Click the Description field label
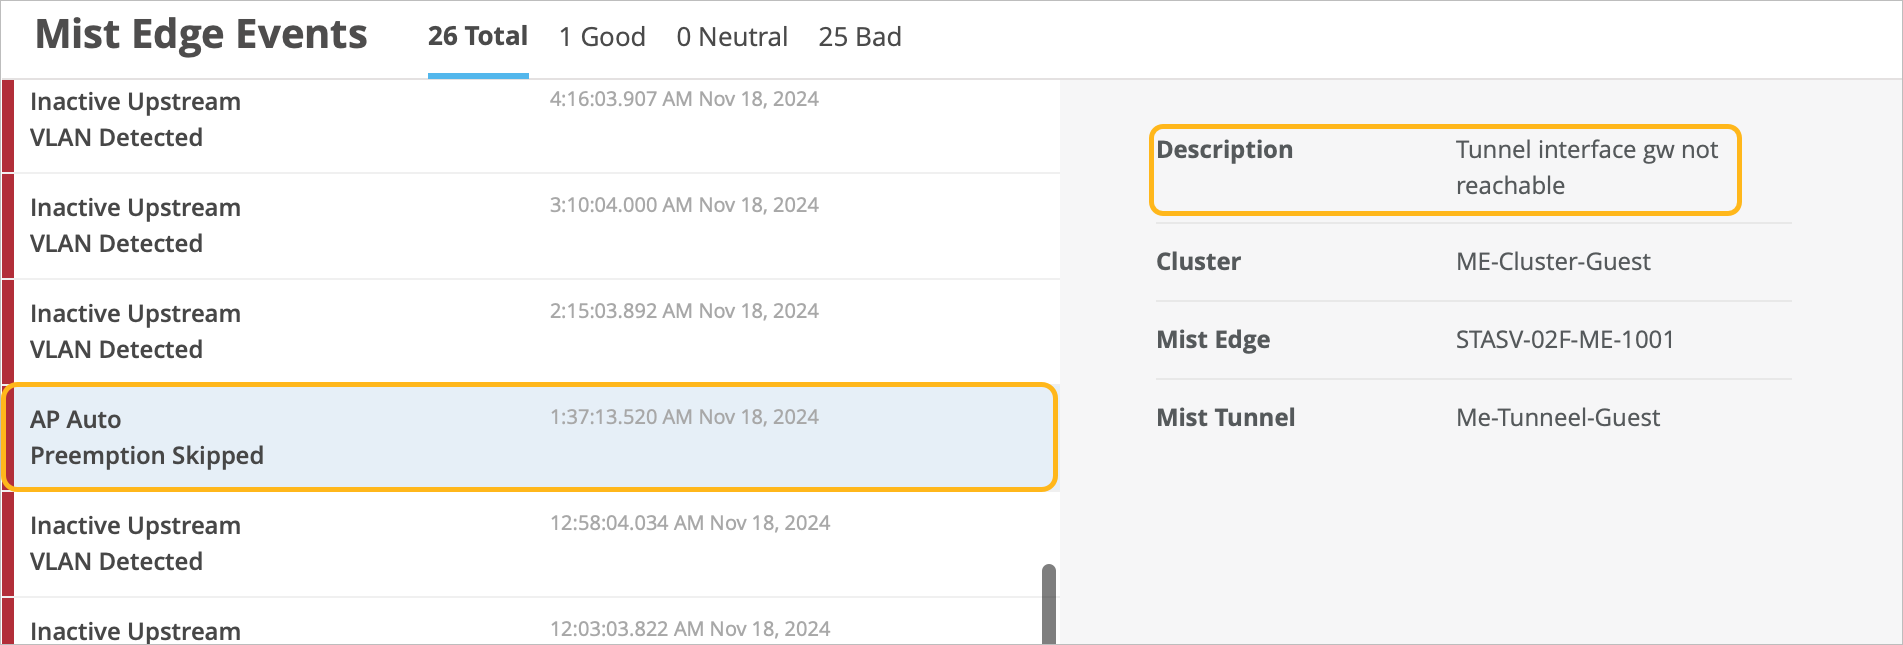This screenshot has width=1903, height=645. click(x=1224, y=150)
